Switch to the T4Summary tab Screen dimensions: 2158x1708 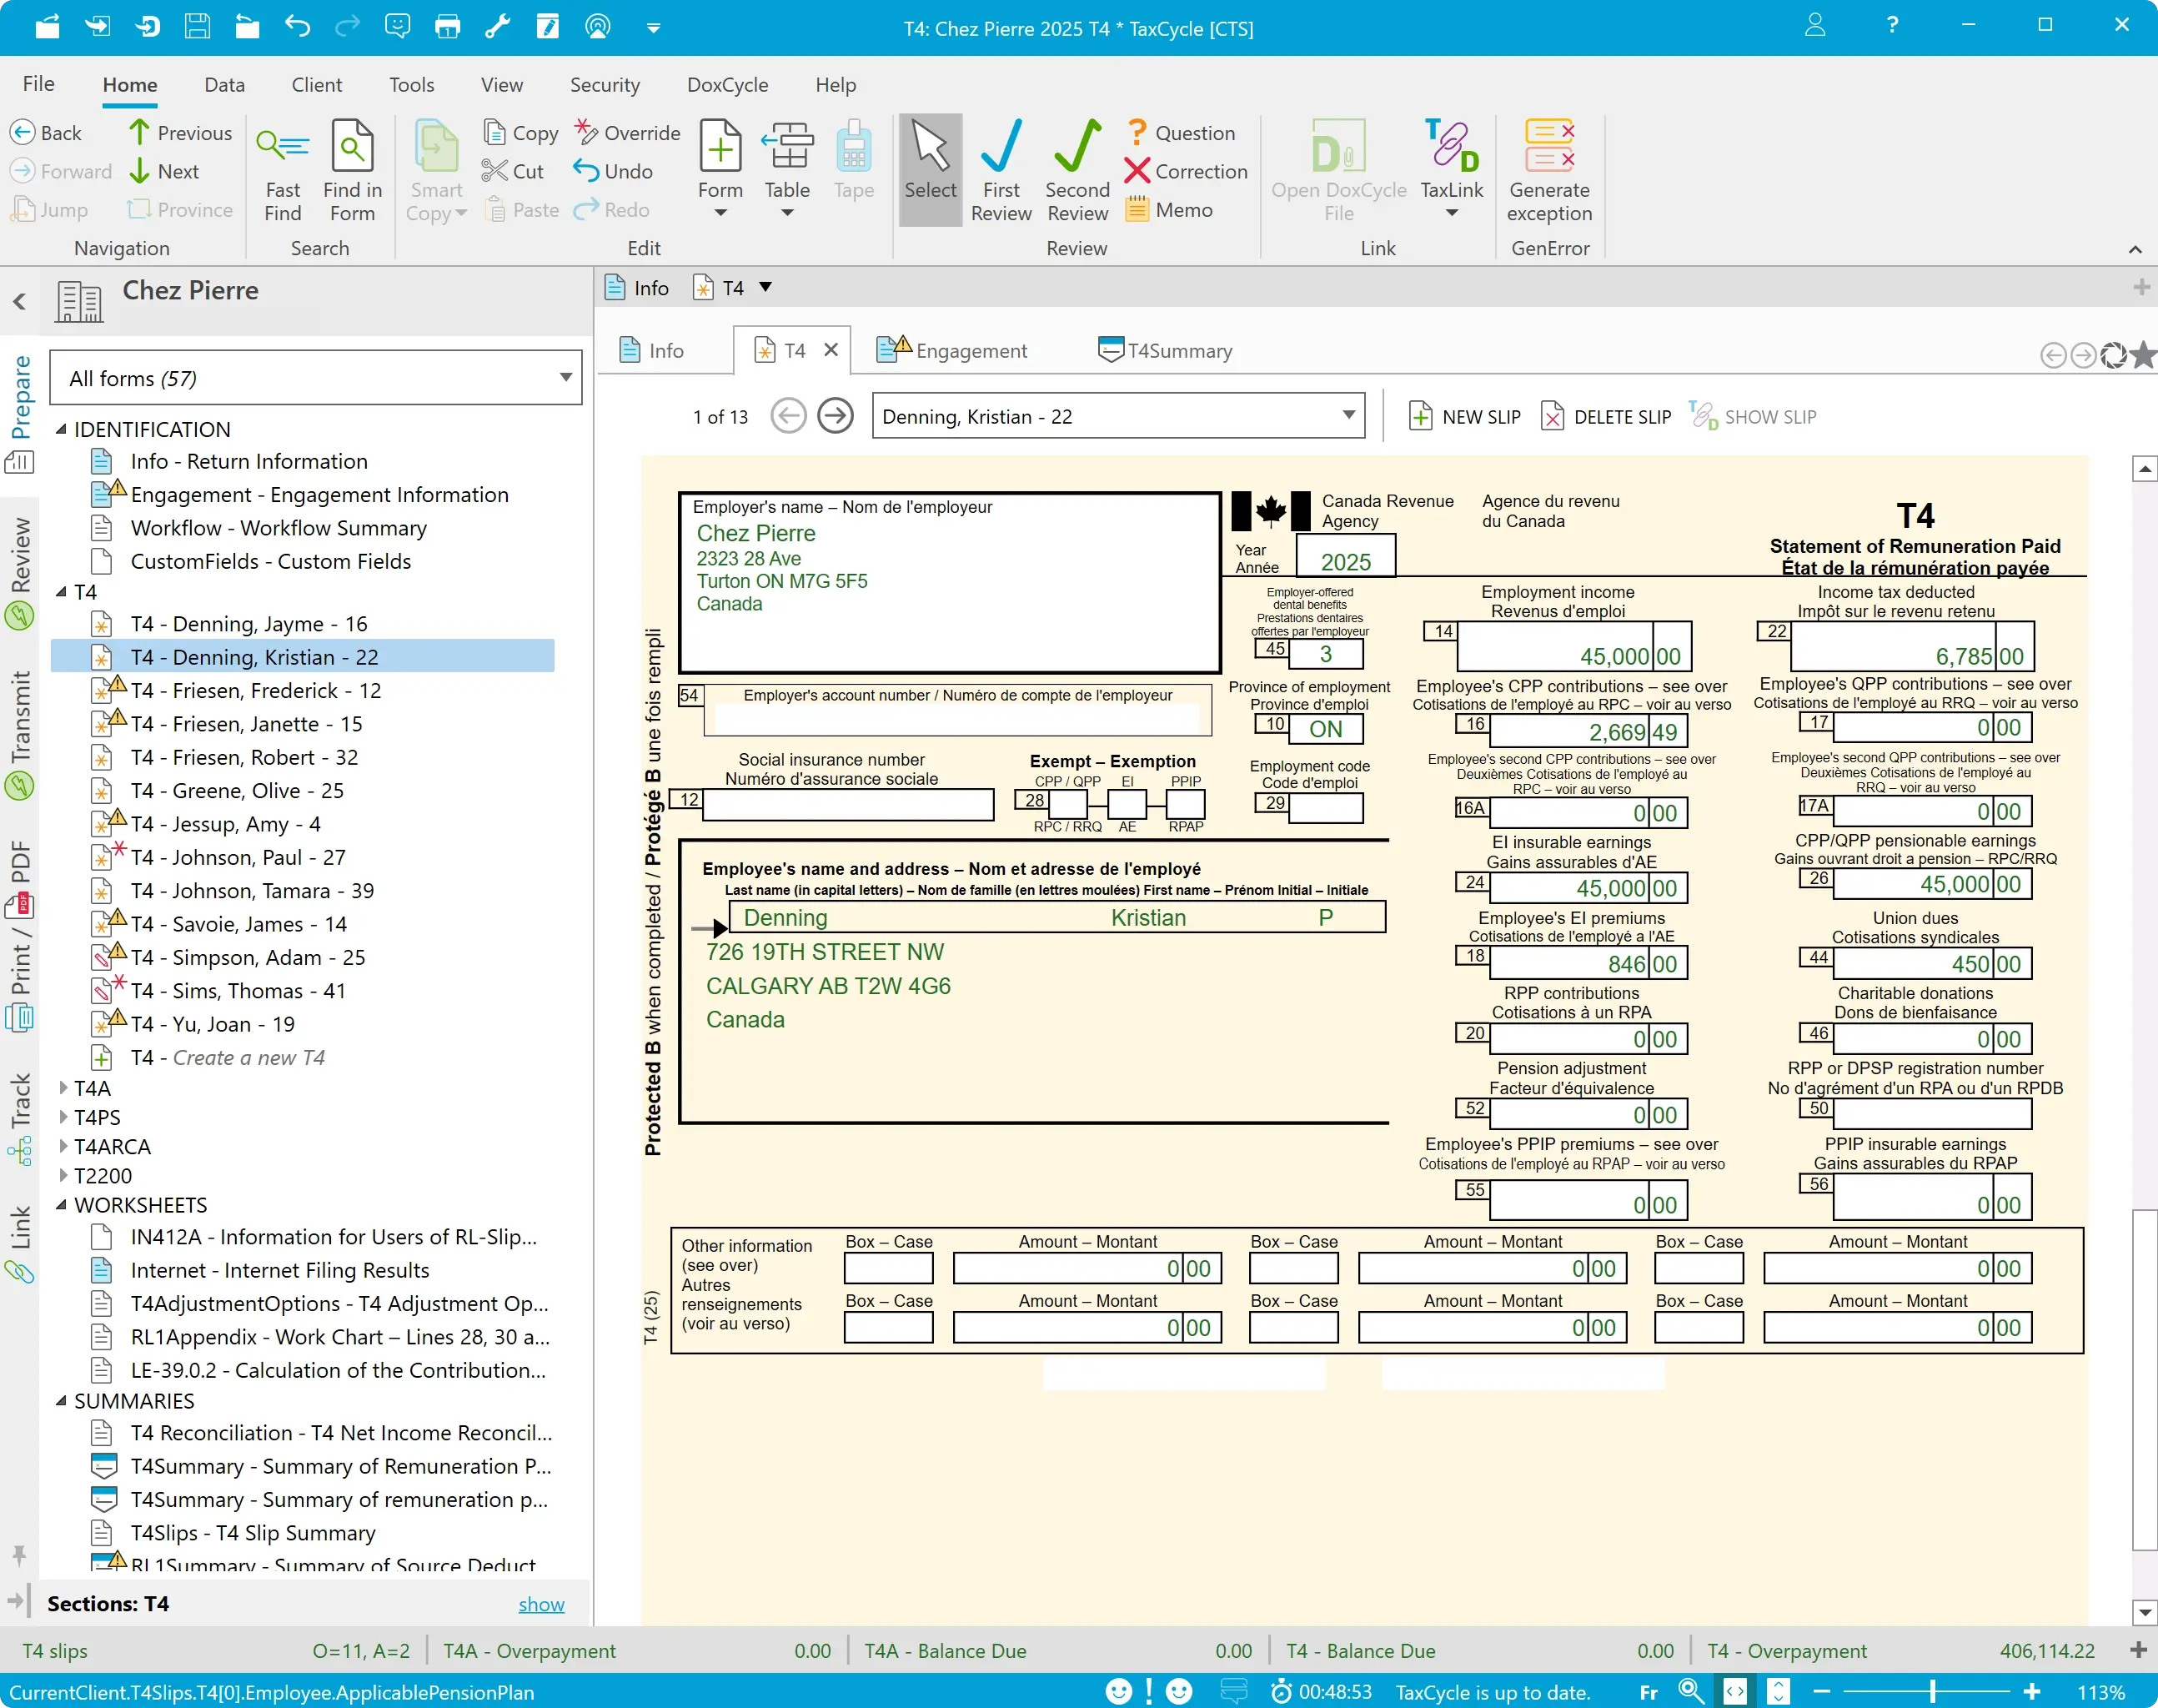[1166, 351]
